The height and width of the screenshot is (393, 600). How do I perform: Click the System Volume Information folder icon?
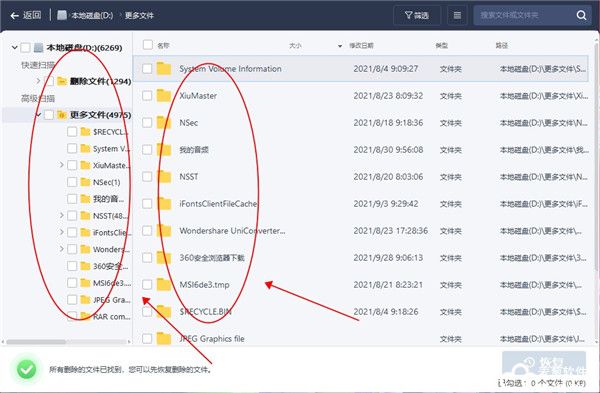(x=164, y=68)
